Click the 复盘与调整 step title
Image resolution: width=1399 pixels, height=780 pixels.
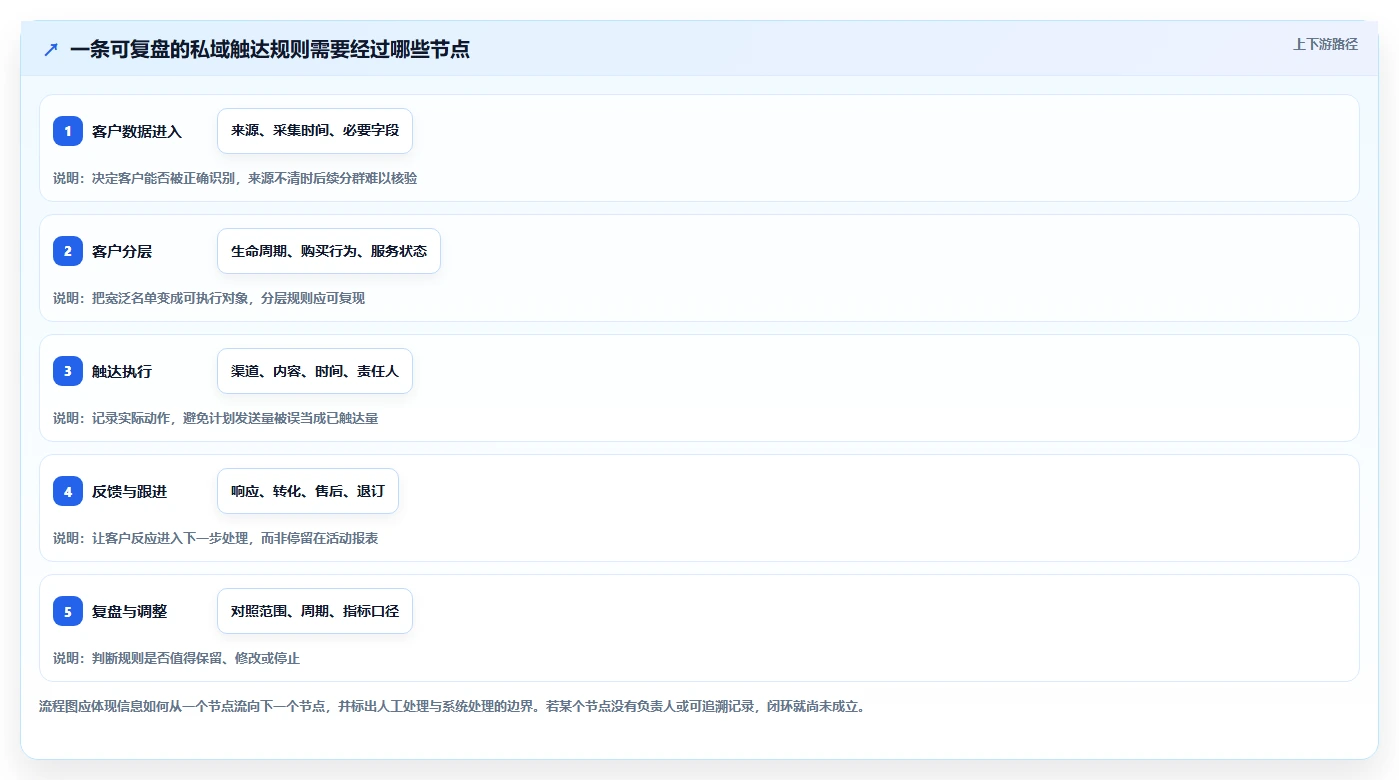coord(129,611)
